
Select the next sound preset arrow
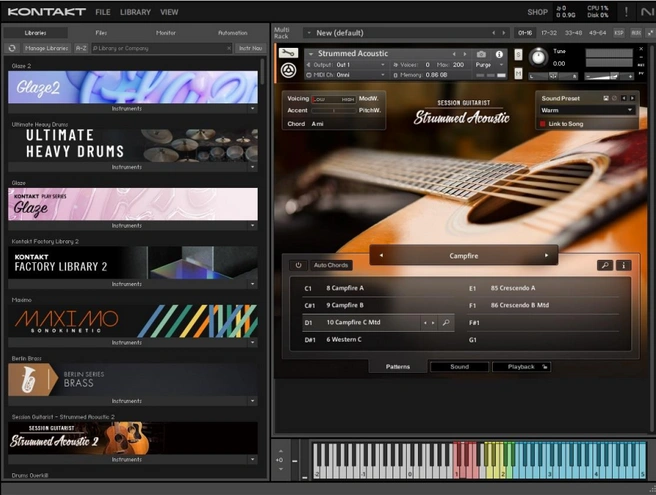click(632, 98)
